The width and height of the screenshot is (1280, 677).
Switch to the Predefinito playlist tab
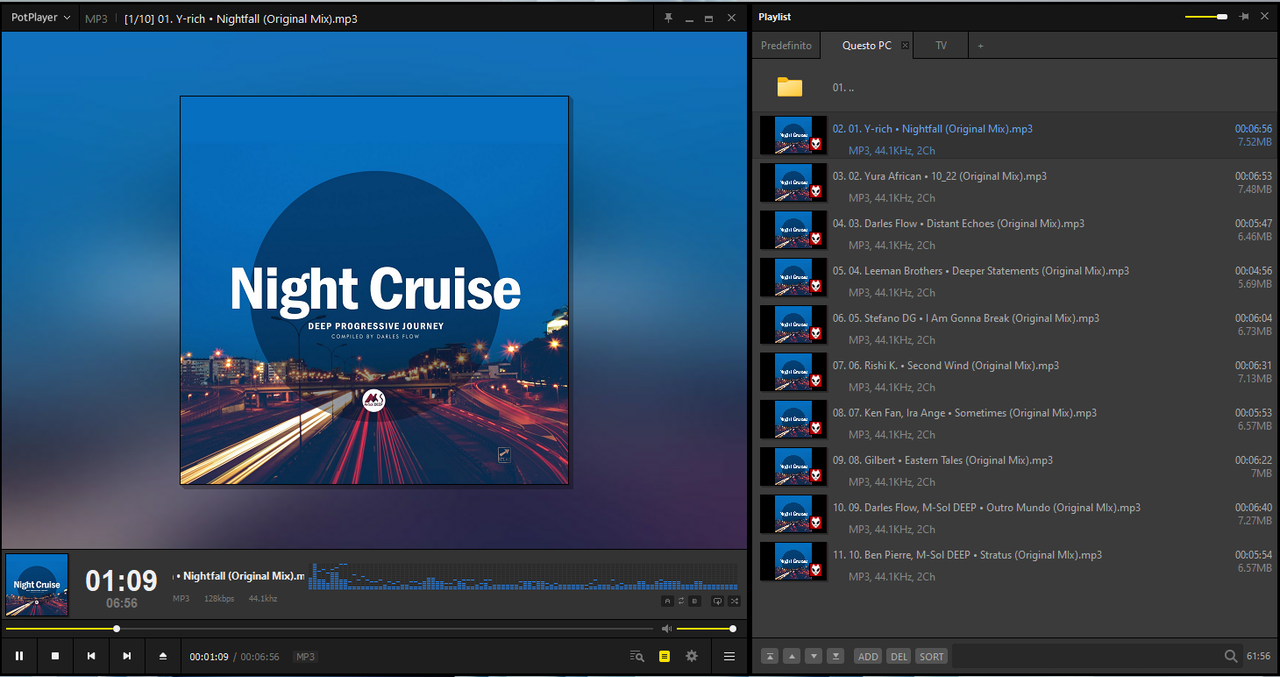(786, 45)
